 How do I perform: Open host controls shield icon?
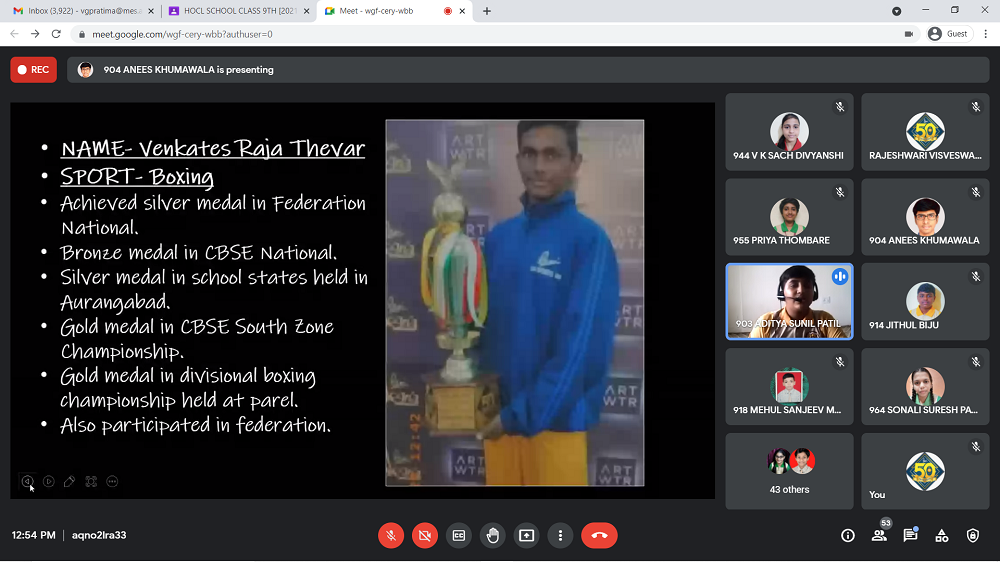click(973, 536)
